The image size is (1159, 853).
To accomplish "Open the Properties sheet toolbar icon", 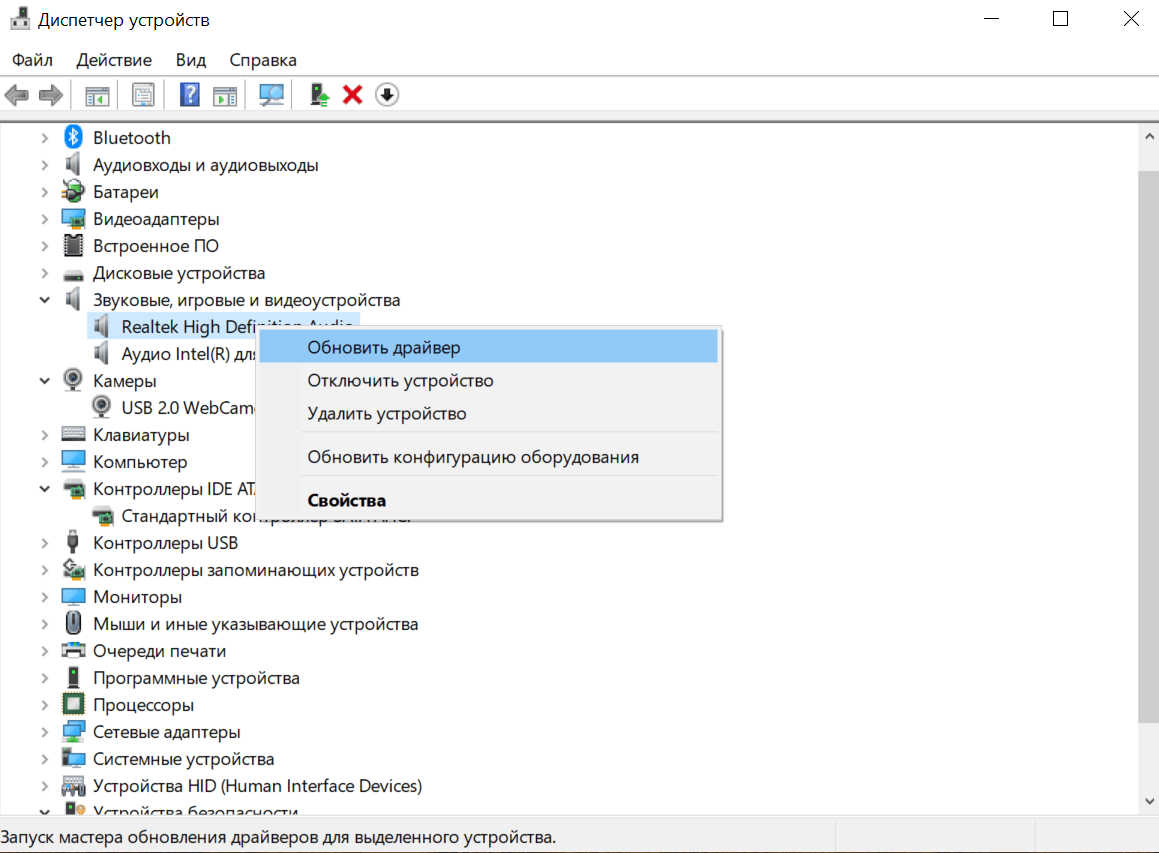I will [x=143, y=95].
